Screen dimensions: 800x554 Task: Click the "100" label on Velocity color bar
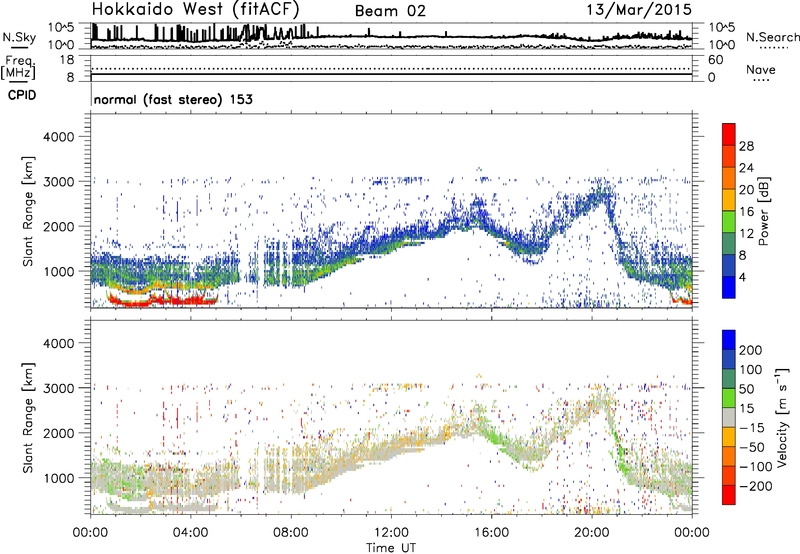pyautogui.click(x=751, y=369)
